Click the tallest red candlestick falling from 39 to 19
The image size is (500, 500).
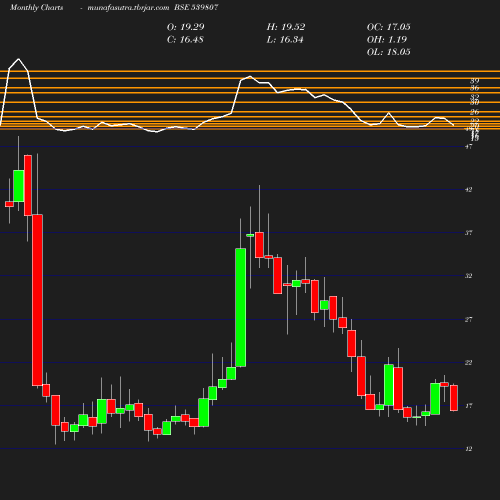tap(37, 300)
